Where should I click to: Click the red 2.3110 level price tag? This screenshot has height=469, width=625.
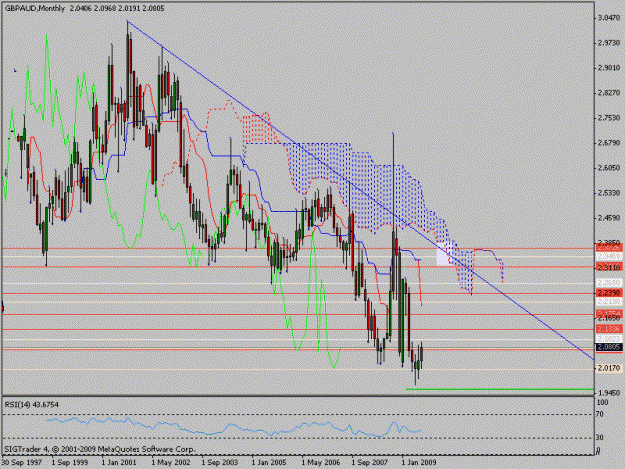pyautogui.click(x=609, y=267)
